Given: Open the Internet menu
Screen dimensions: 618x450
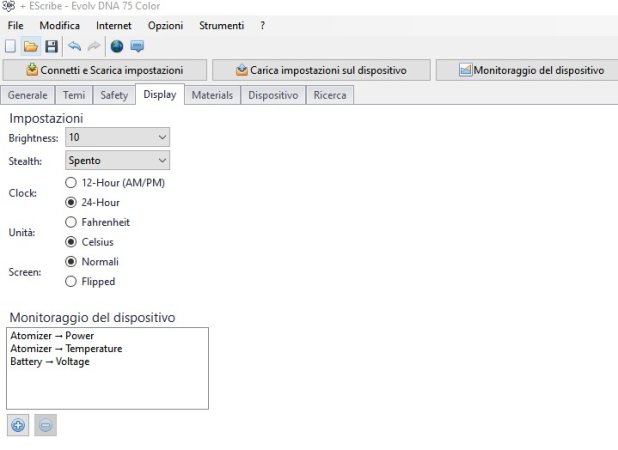Looking at the screenshot, I should [x=114, y=26].
